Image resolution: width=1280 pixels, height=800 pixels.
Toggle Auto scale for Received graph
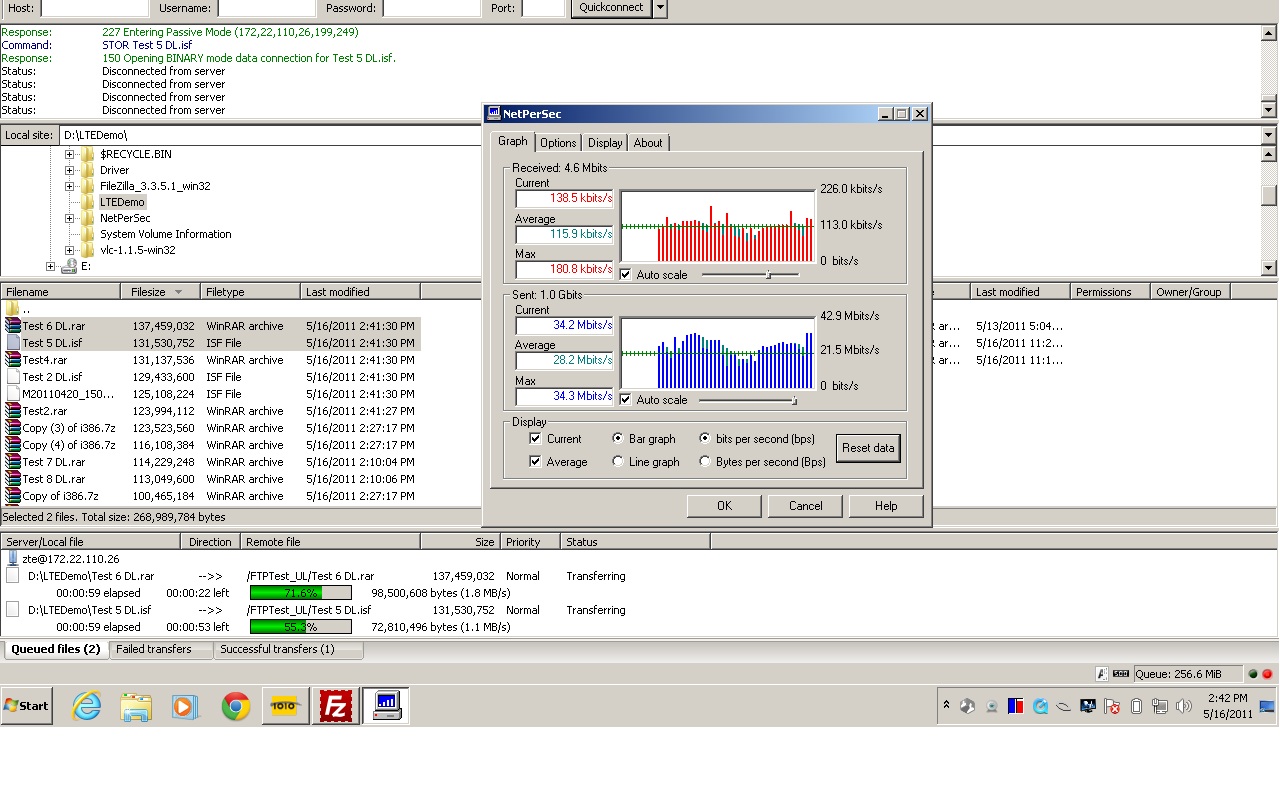coord(625,275)
